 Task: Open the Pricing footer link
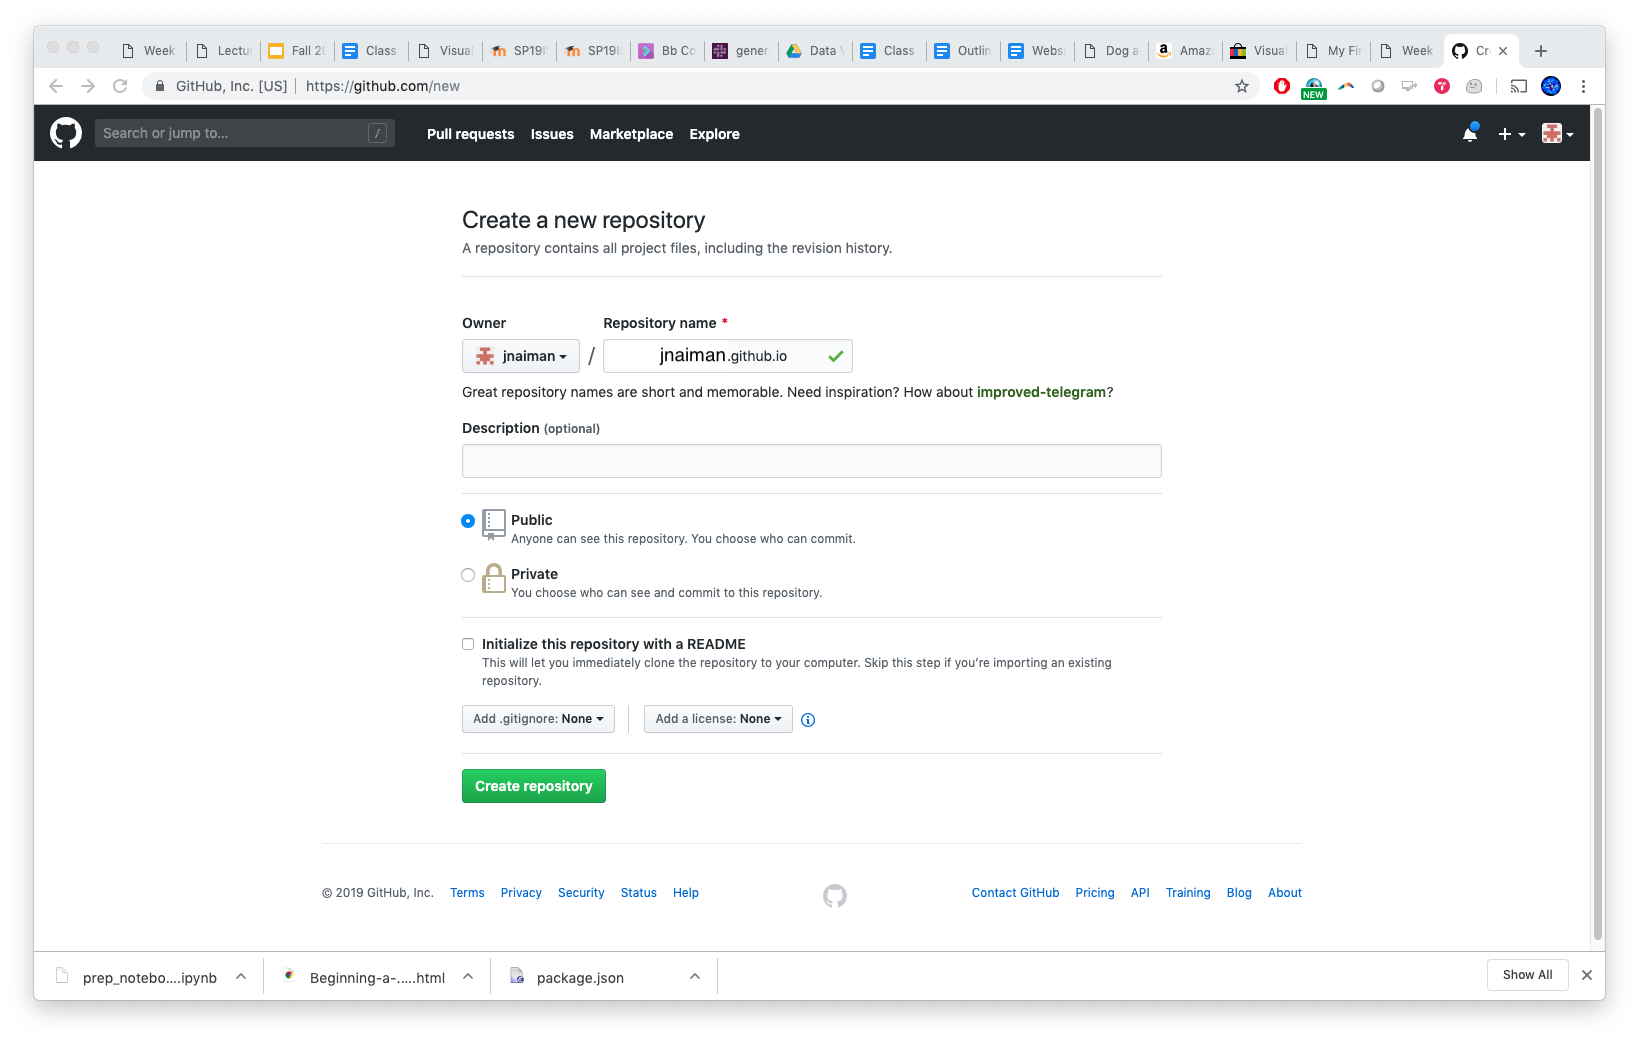tap(1095, 893)
